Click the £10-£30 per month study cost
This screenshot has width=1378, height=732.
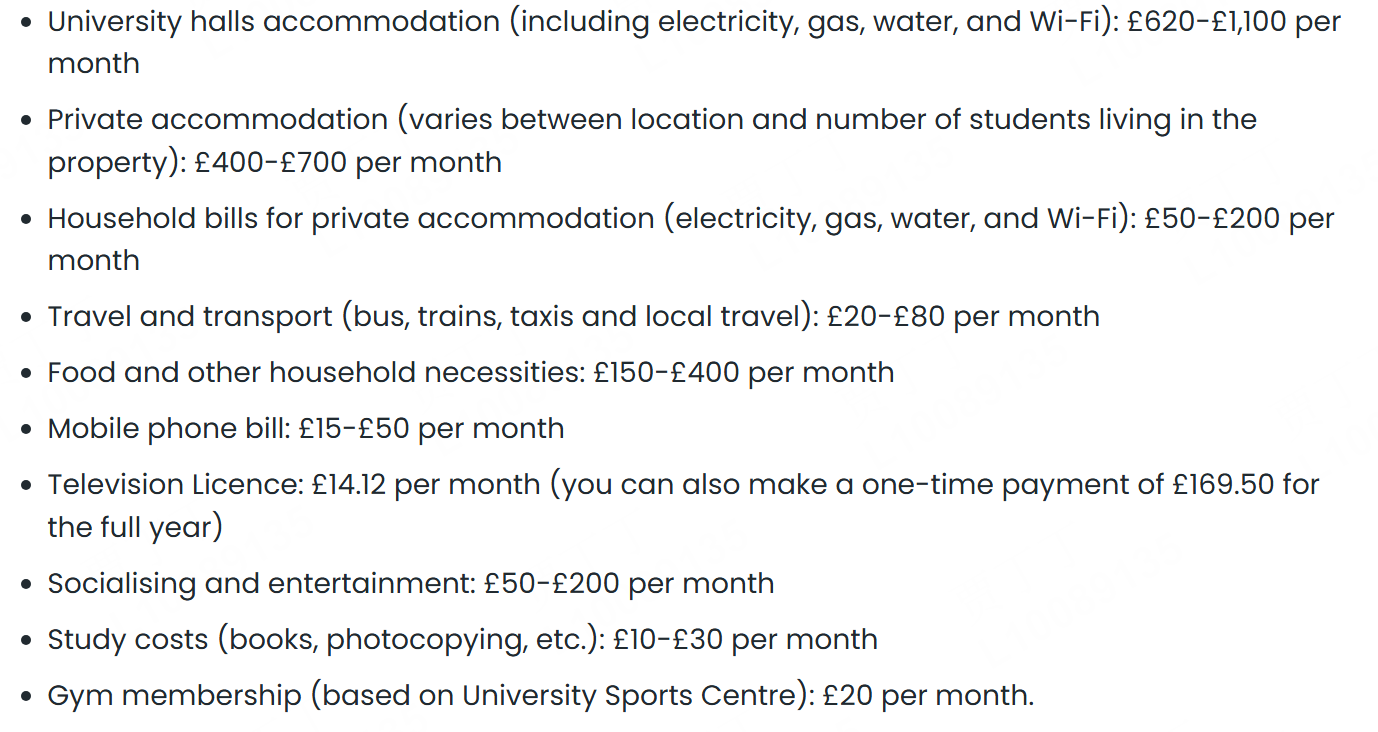pos(745,640)
